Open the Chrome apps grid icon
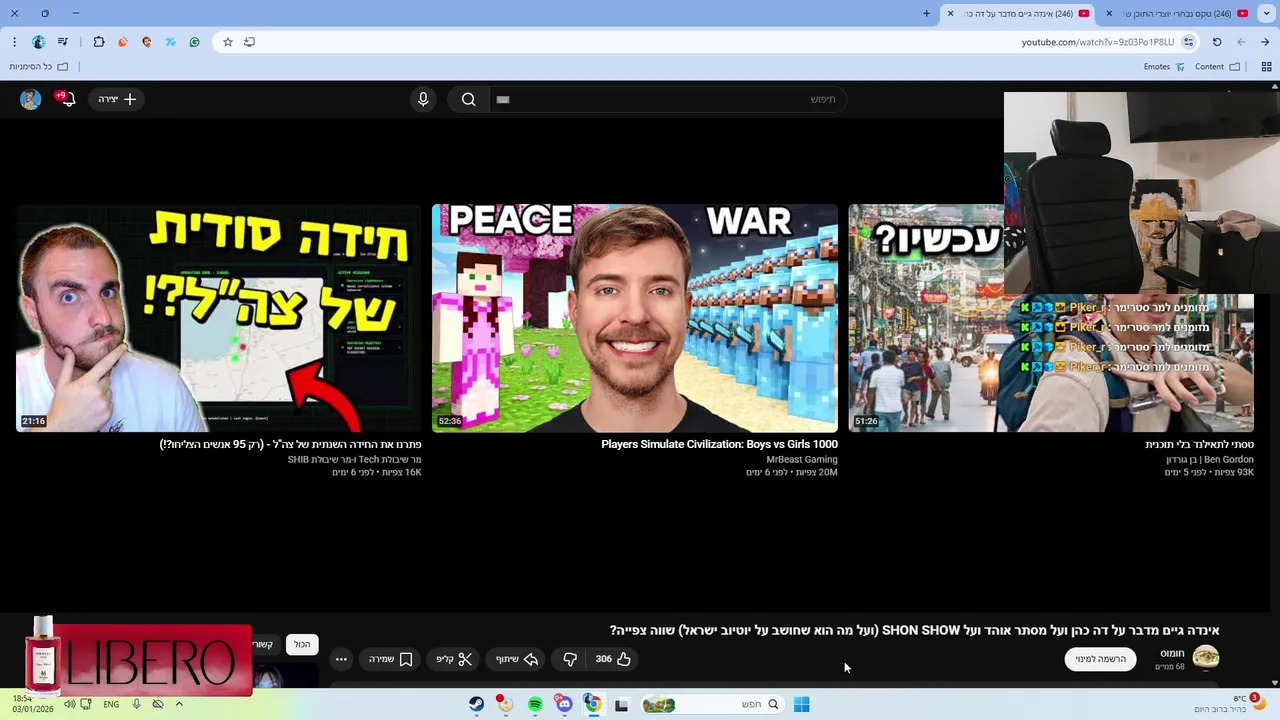1280x720 pixels. pos(1266,67)
